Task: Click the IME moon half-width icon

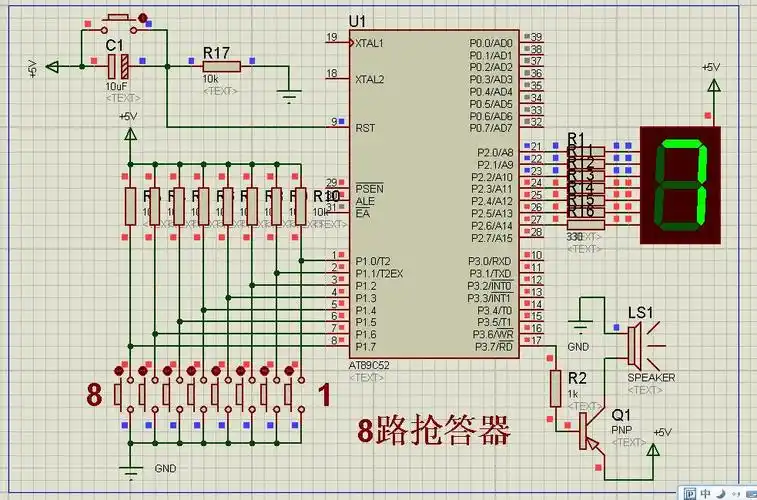Action: tap(719, 493)
